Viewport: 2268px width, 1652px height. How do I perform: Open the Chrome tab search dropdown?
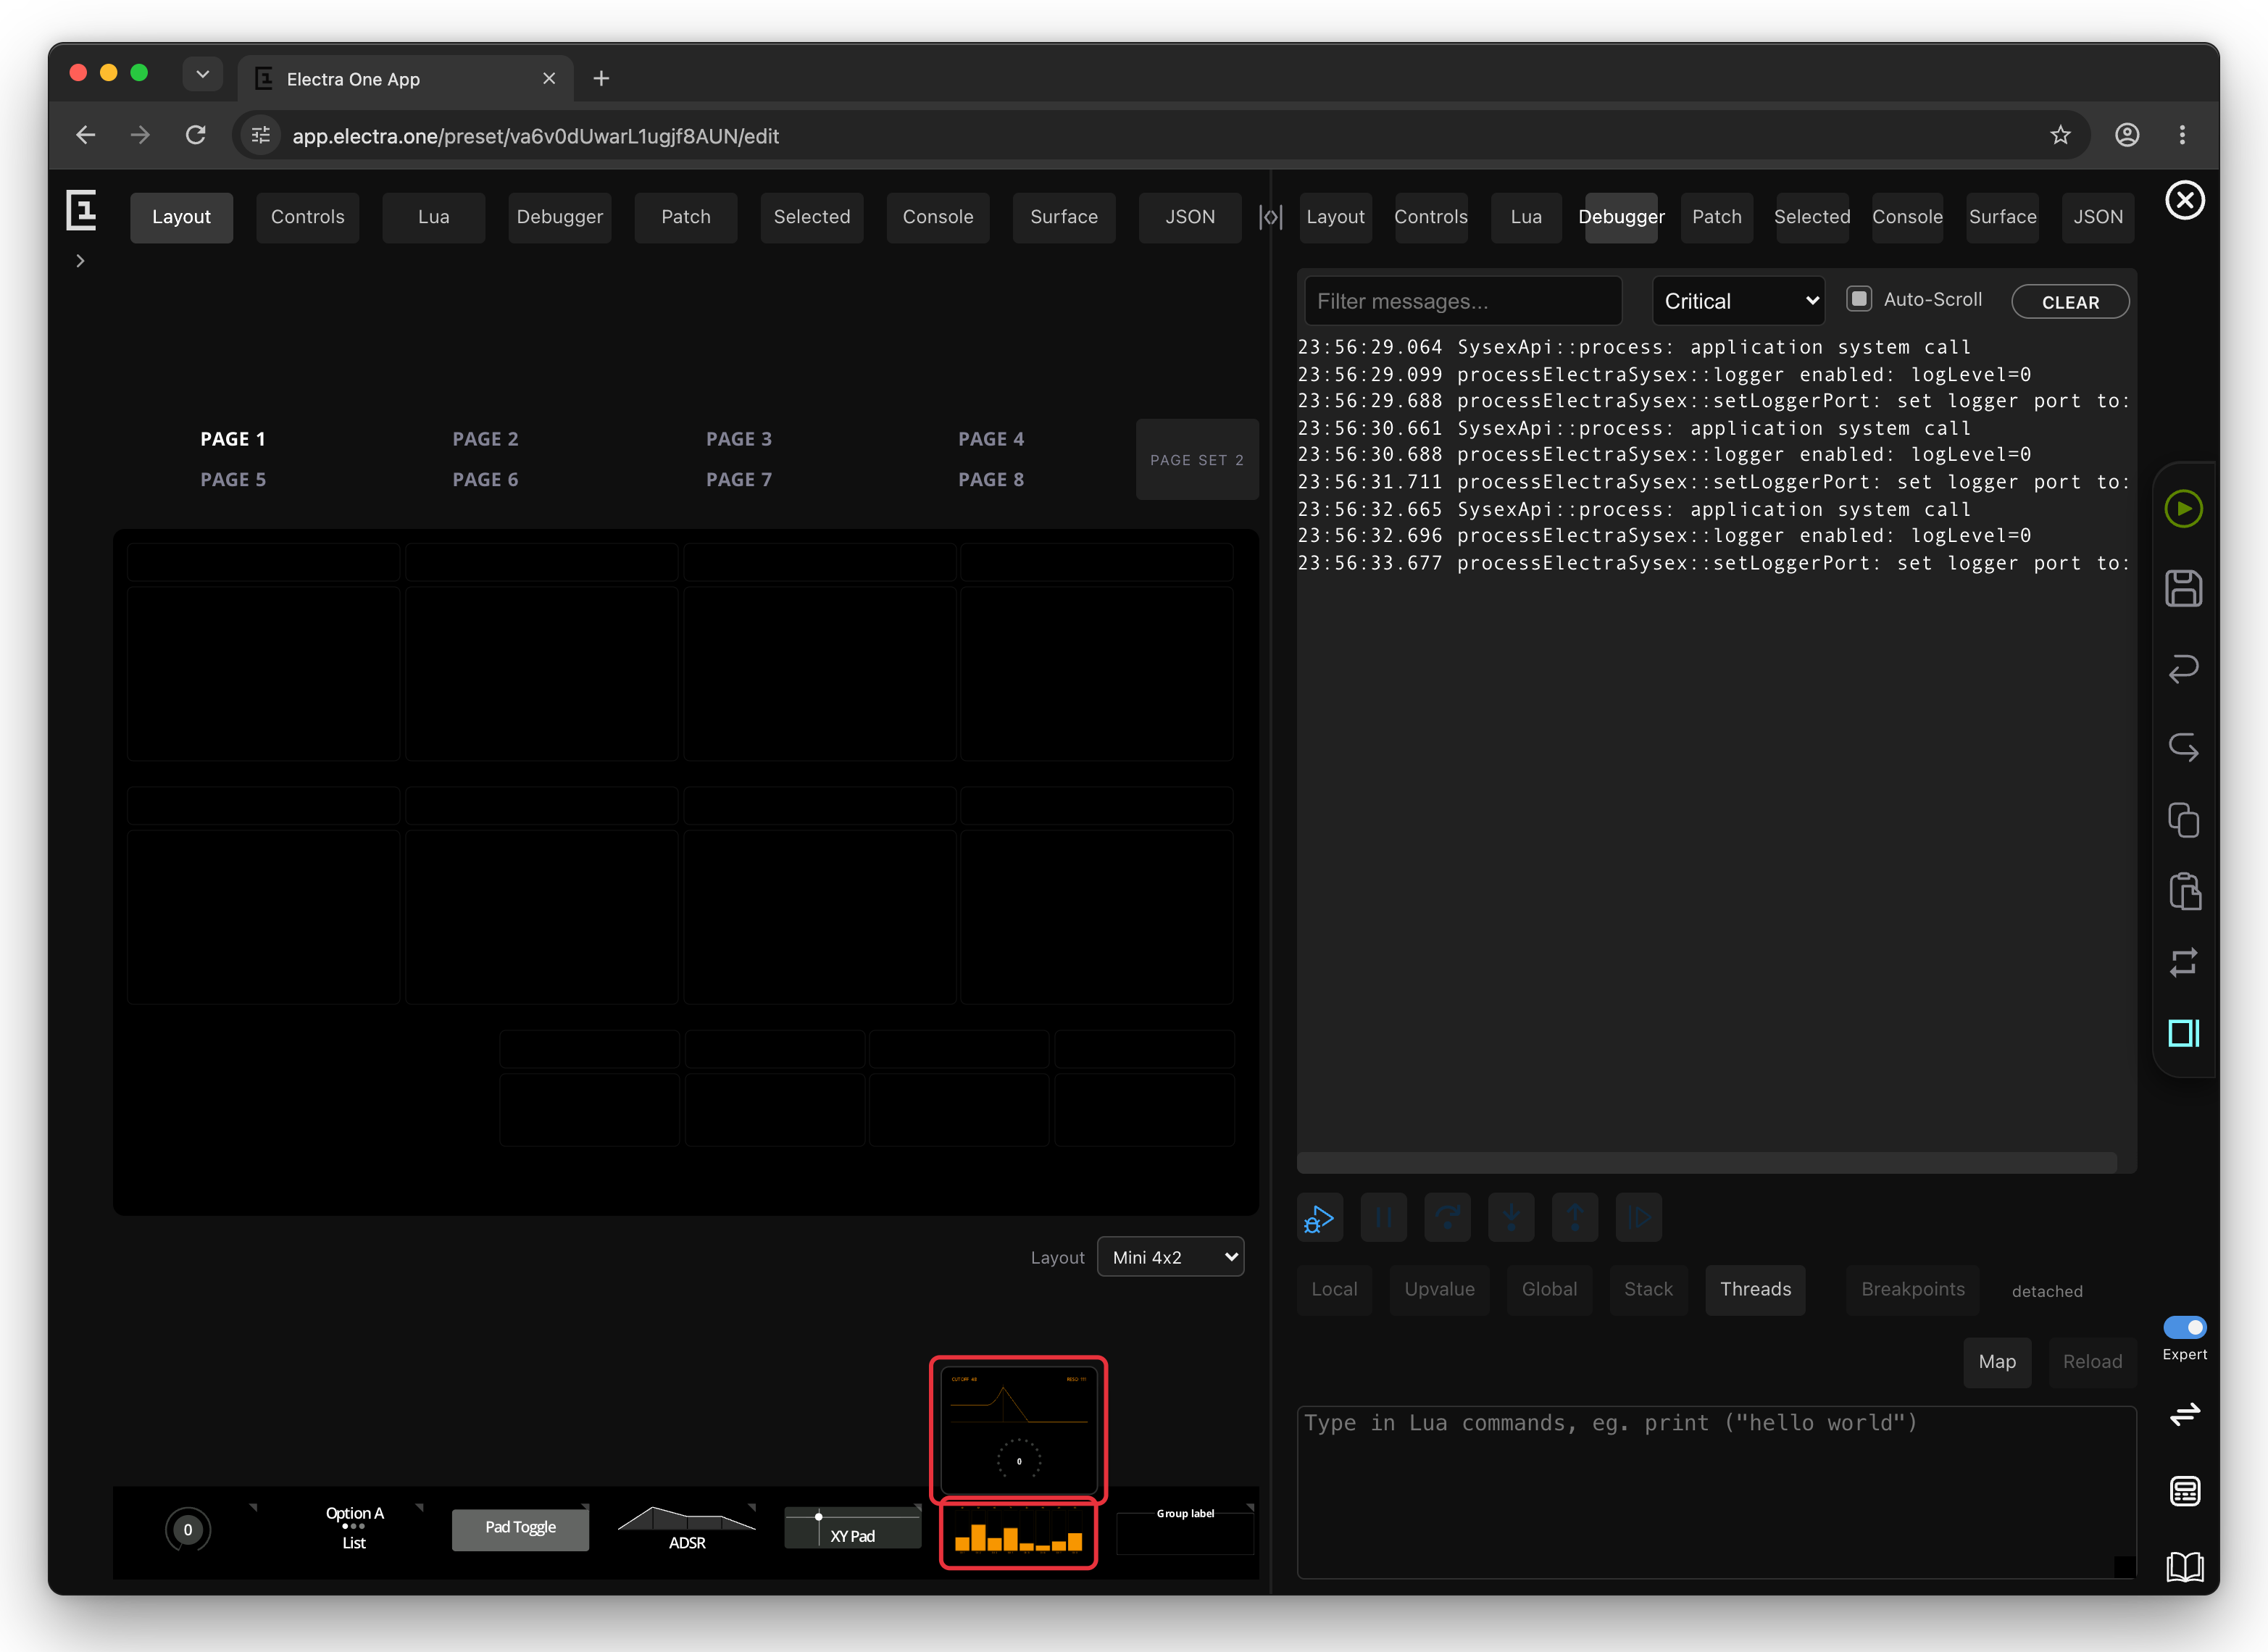[x=202, y=74]
